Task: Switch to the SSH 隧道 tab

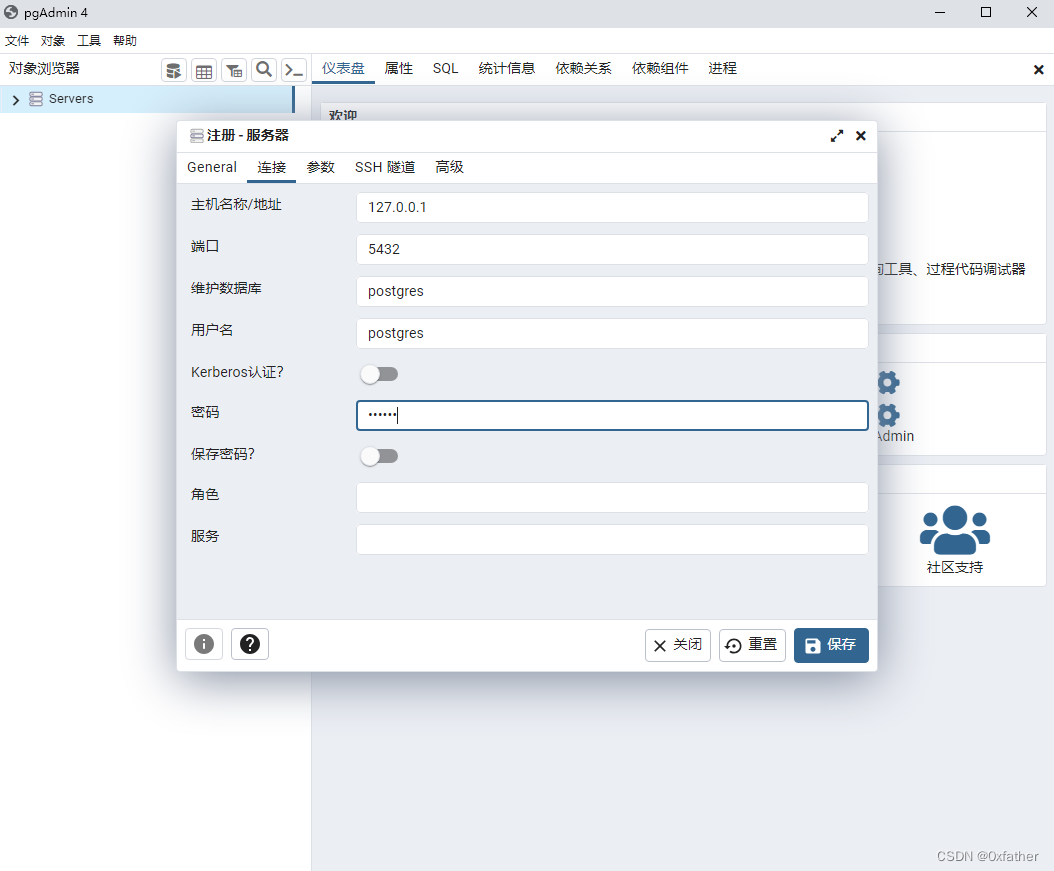Action: [x=385, y=167]
